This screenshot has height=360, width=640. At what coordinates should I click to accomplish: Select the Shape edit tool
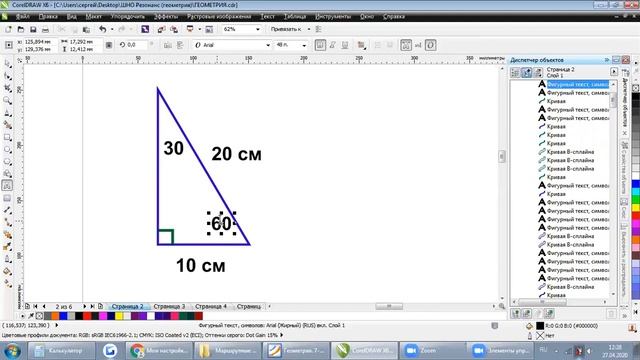coord(7,76)
